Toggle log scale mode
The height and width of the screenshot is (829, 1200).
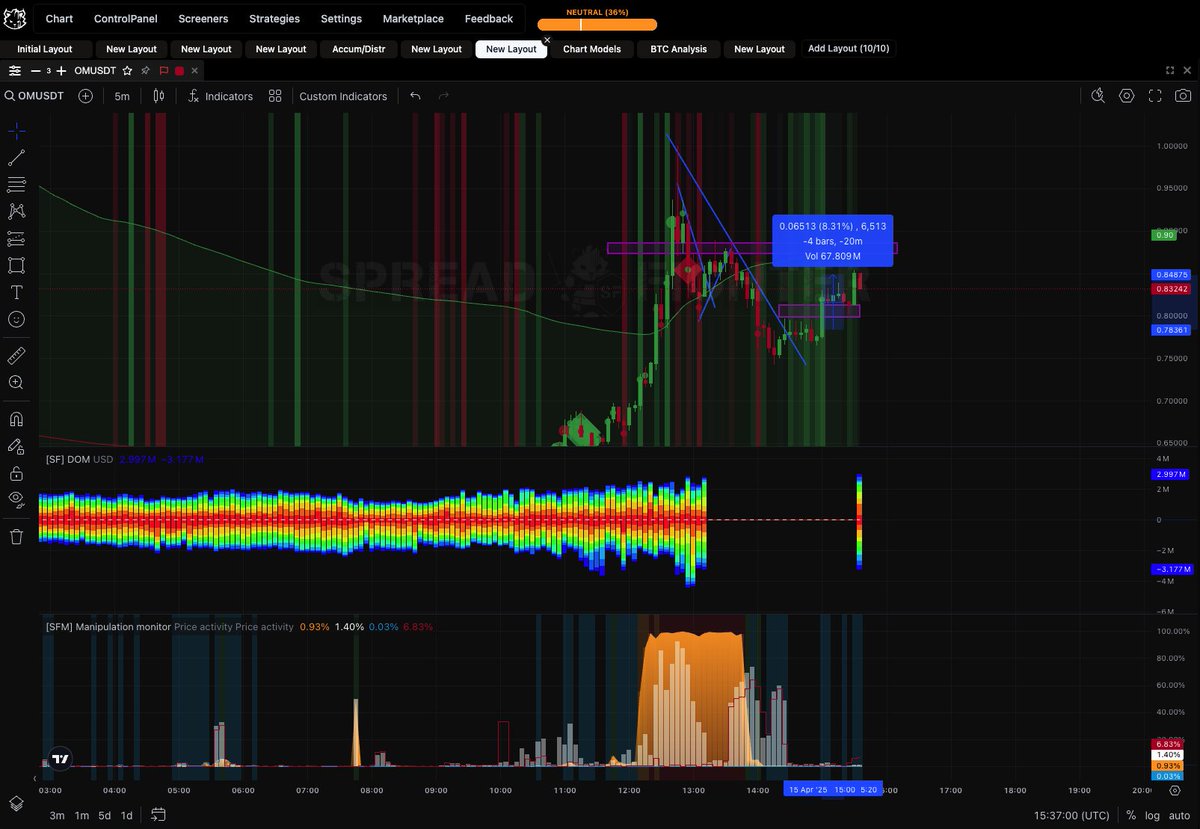coord(1152,815)
